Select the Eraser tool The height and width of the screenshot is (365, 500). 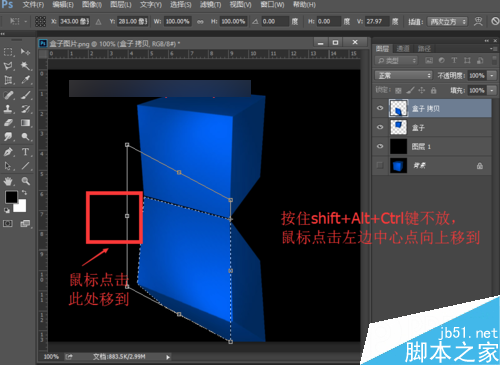[8, 123]
